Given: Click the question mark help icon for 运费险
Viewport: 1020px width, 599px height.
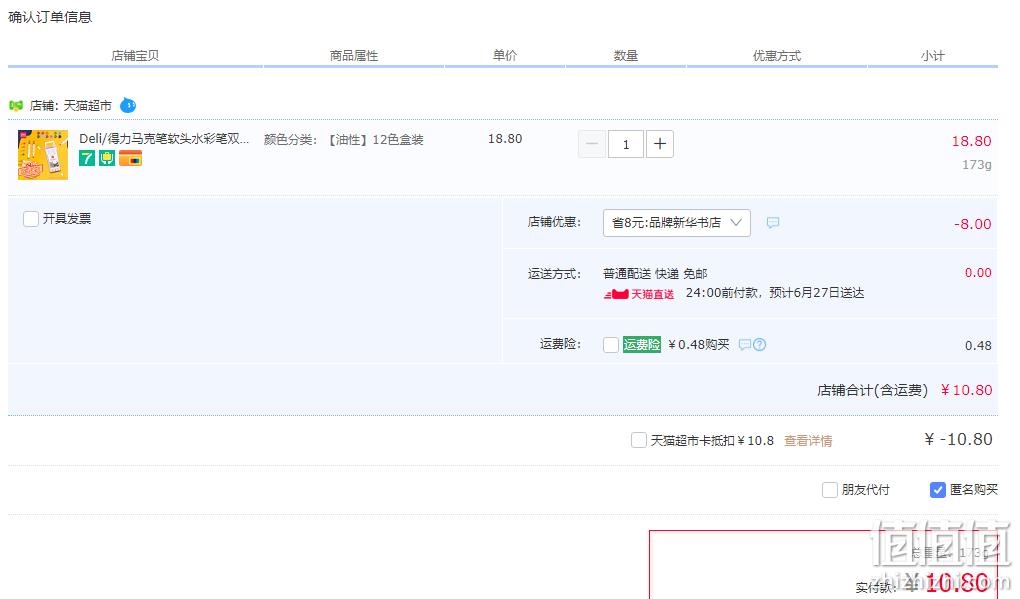Looking at the screenshot, I should coord(759,345).
